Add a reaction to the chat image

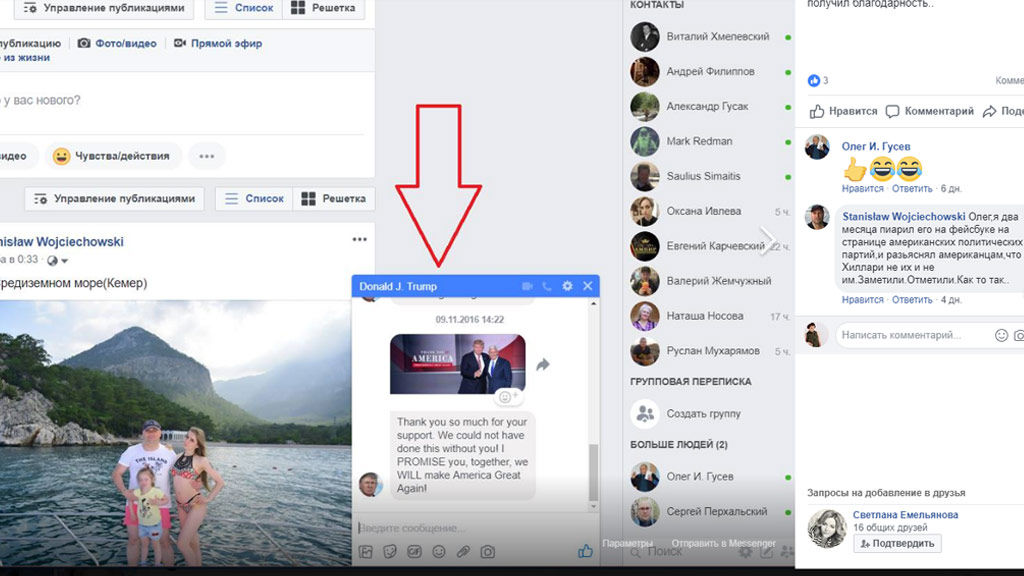tap(509, 397)
